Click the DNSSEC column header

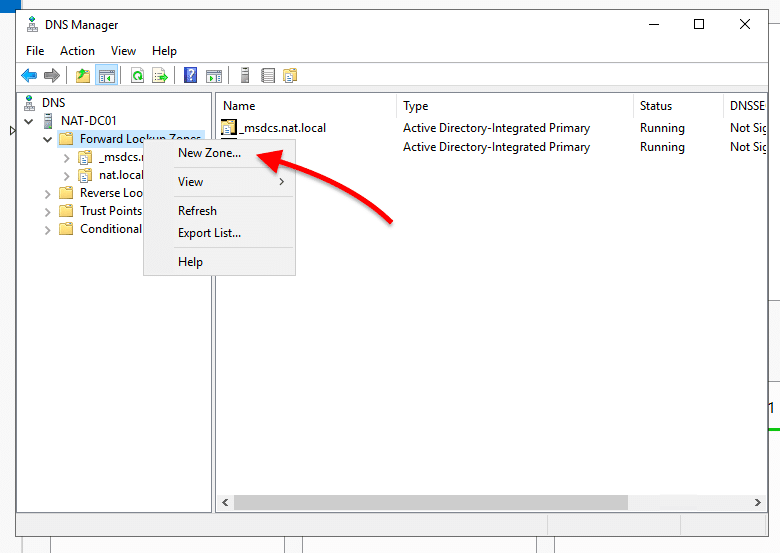pos(745,106)
